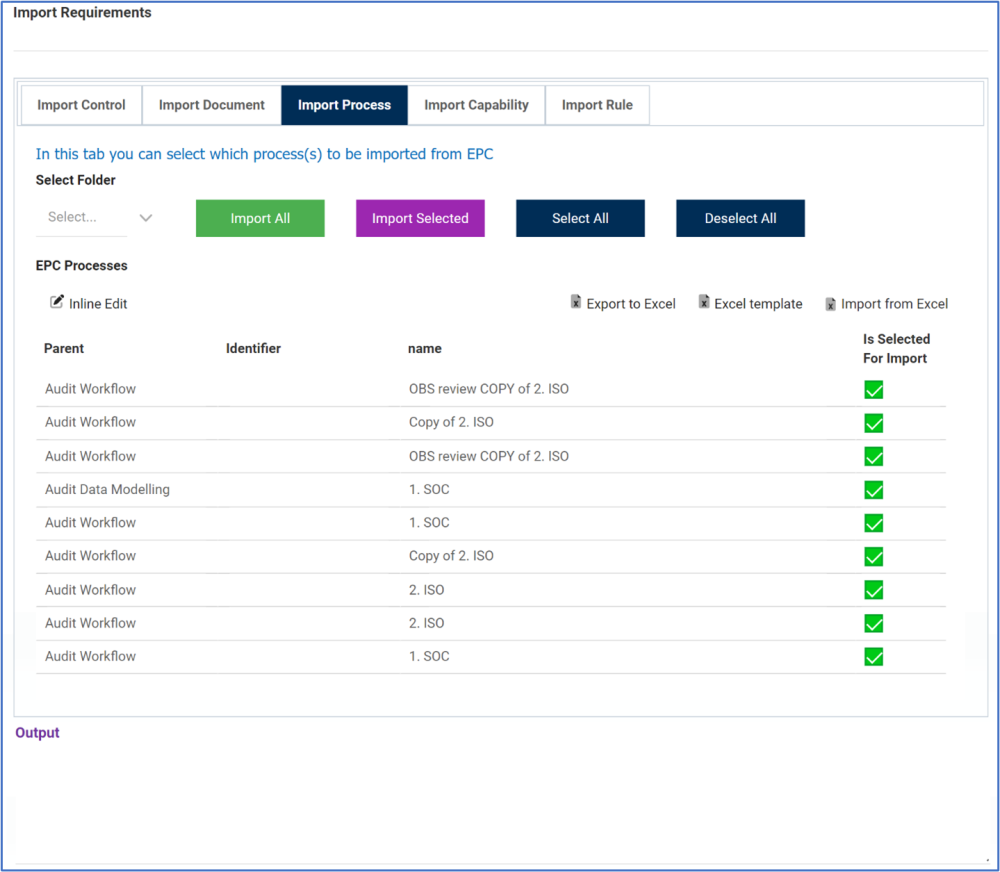Uncheck the last 1. SOC row checkbox
The image size is (1000, 872).
pos(874,657)
